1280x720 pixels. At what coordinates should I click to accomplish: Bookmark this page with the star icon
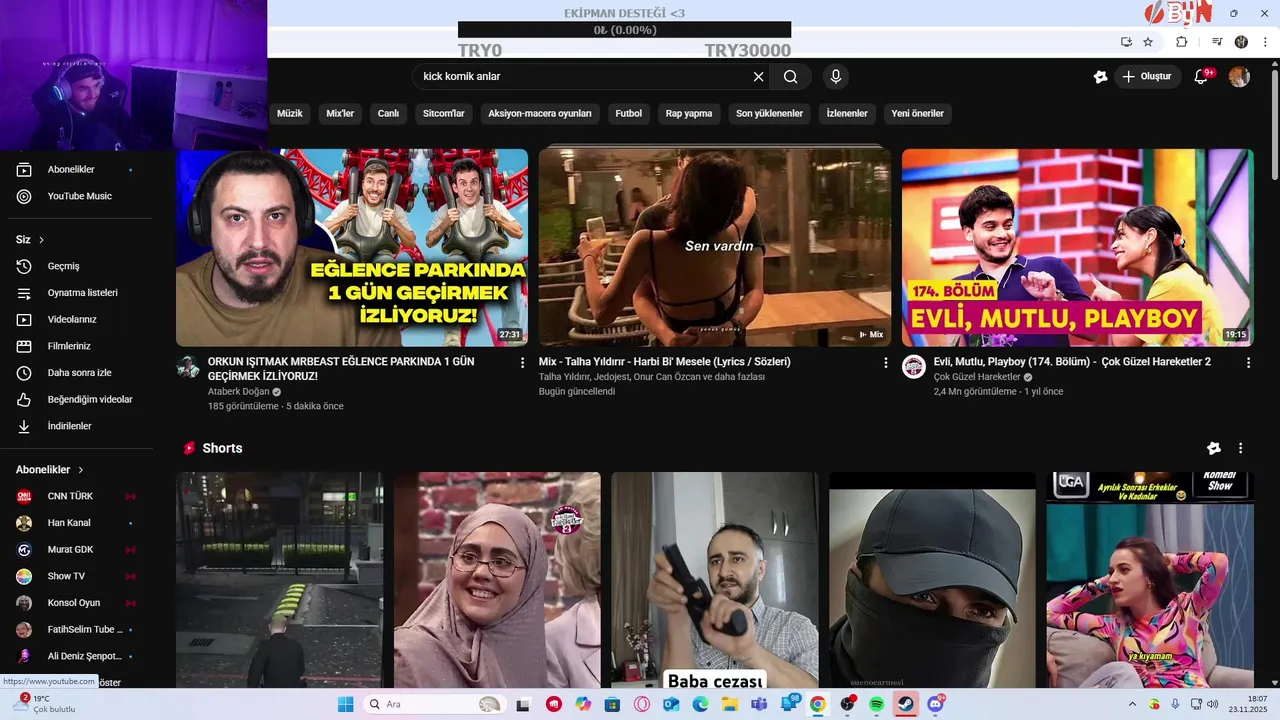[x=1148, y=42]
